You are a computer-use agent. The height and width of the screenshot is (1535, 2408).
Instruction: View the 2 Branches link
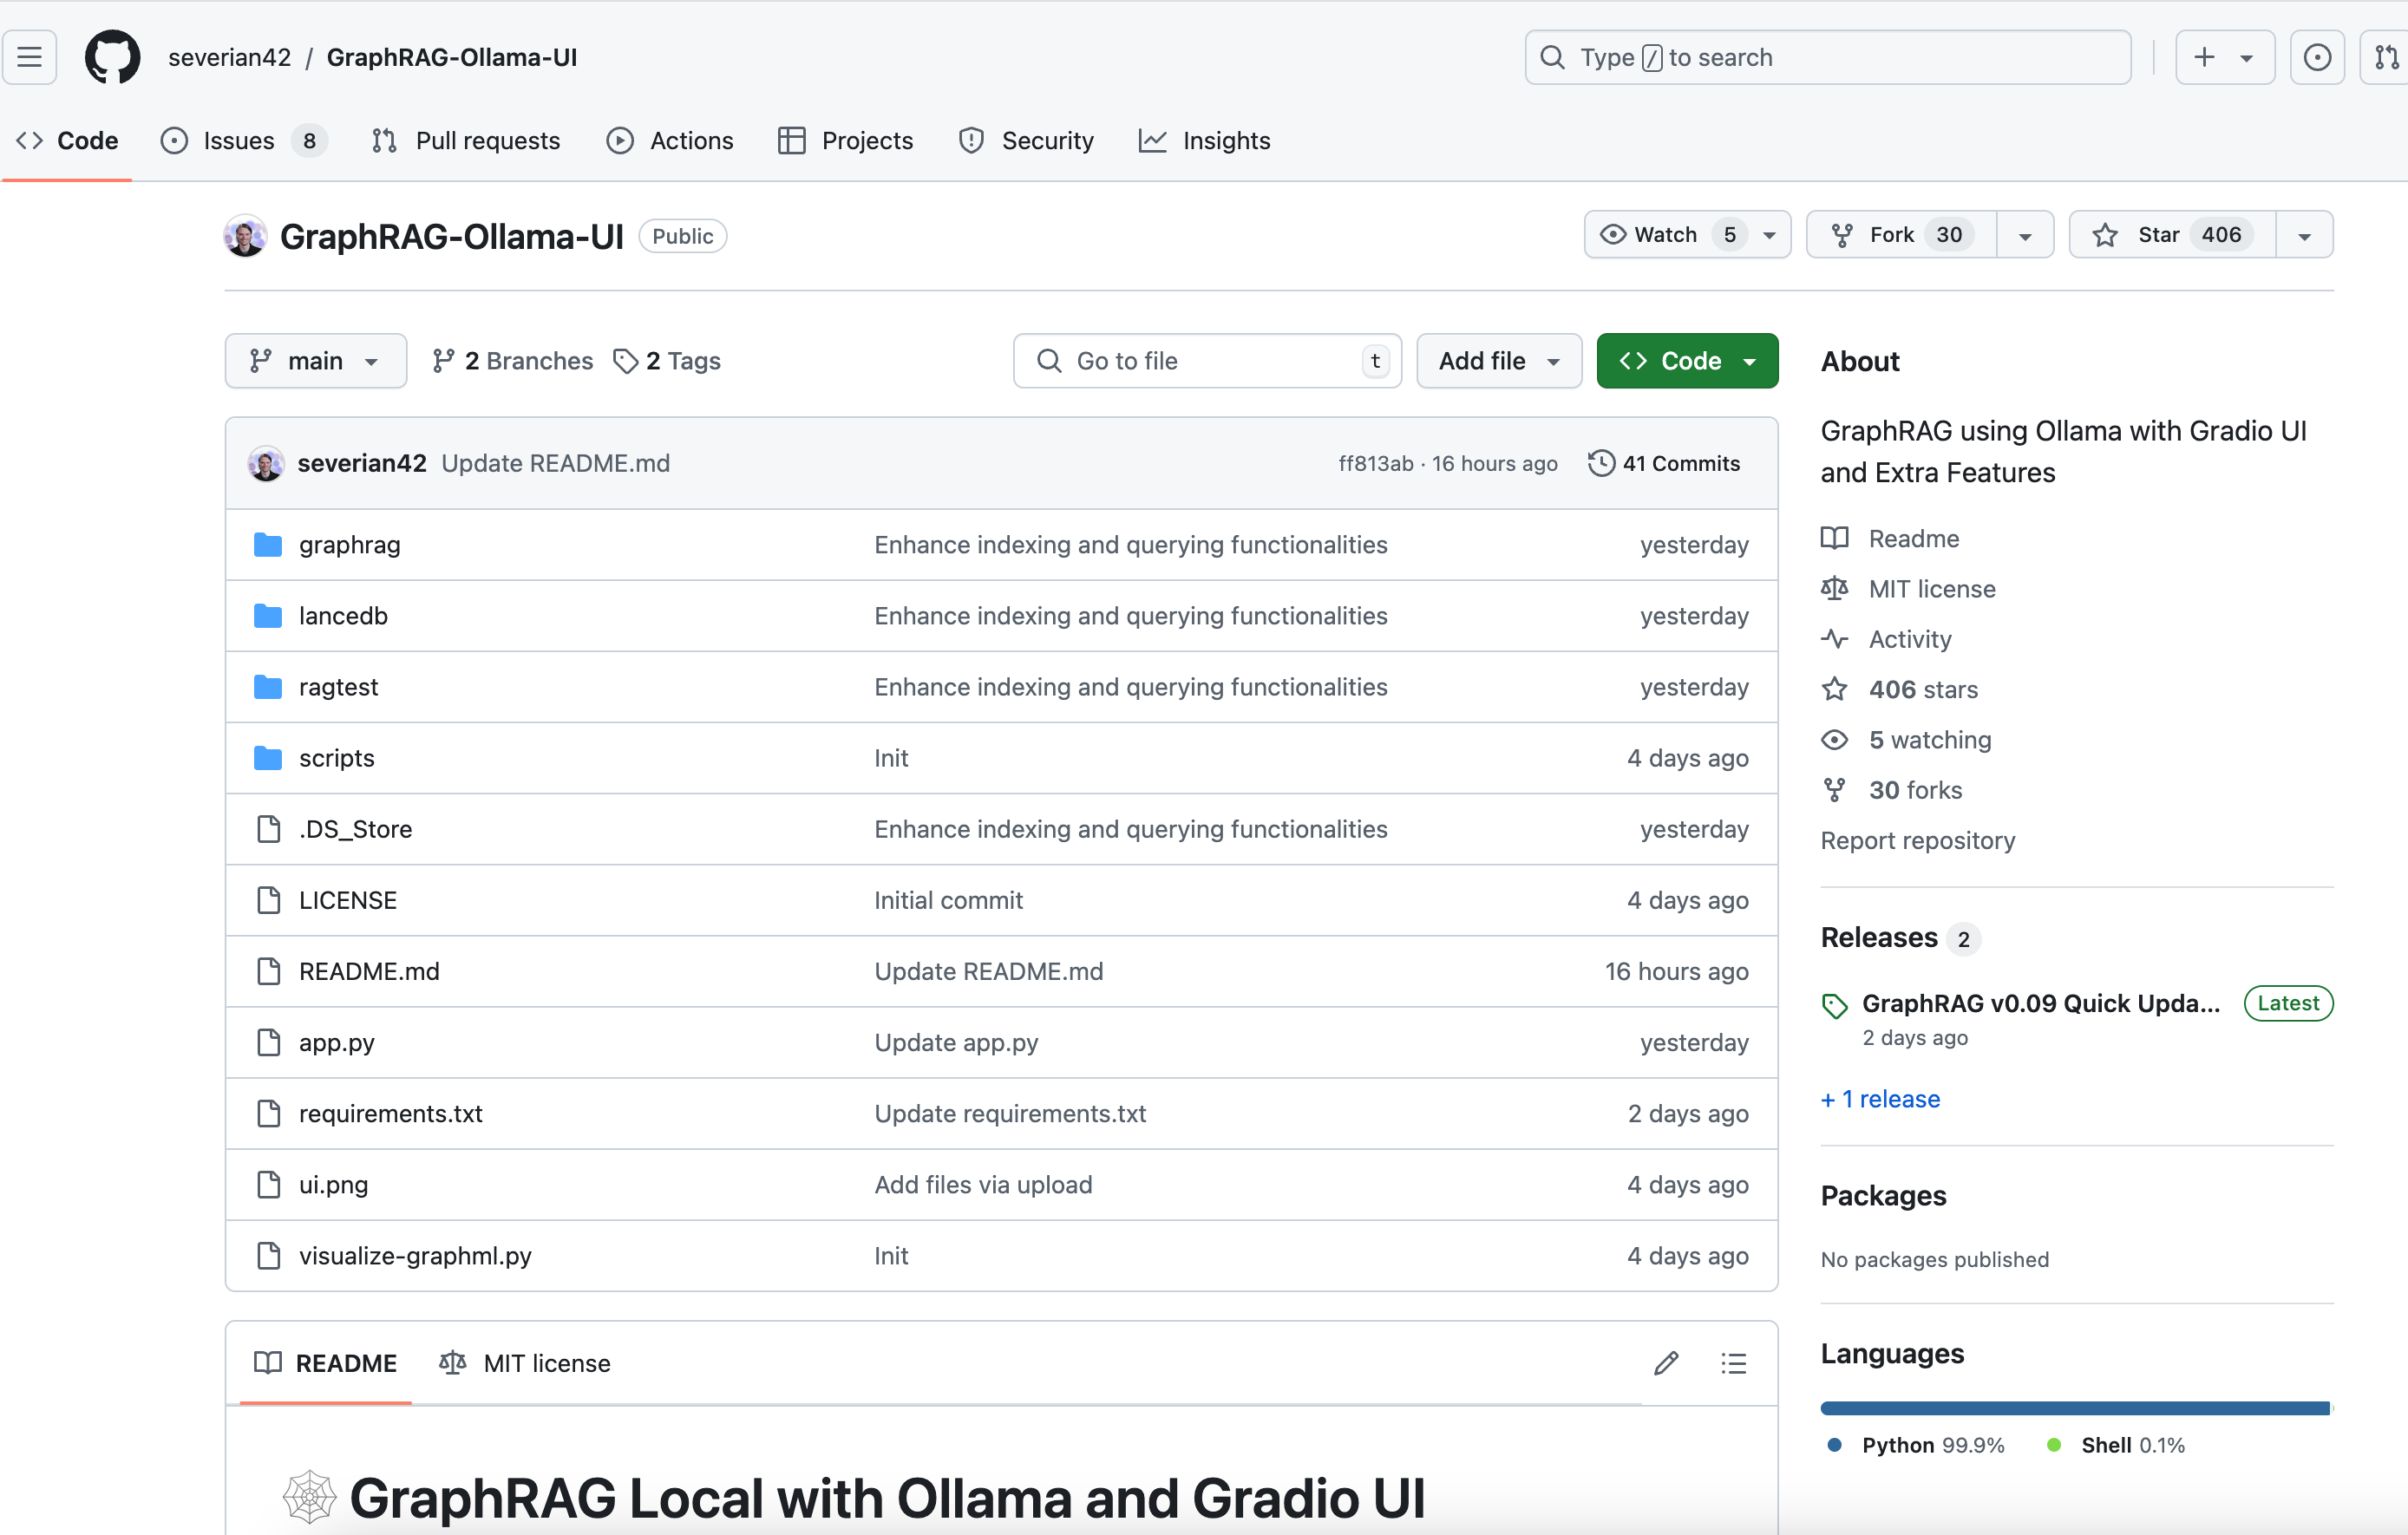coord(512,361)
